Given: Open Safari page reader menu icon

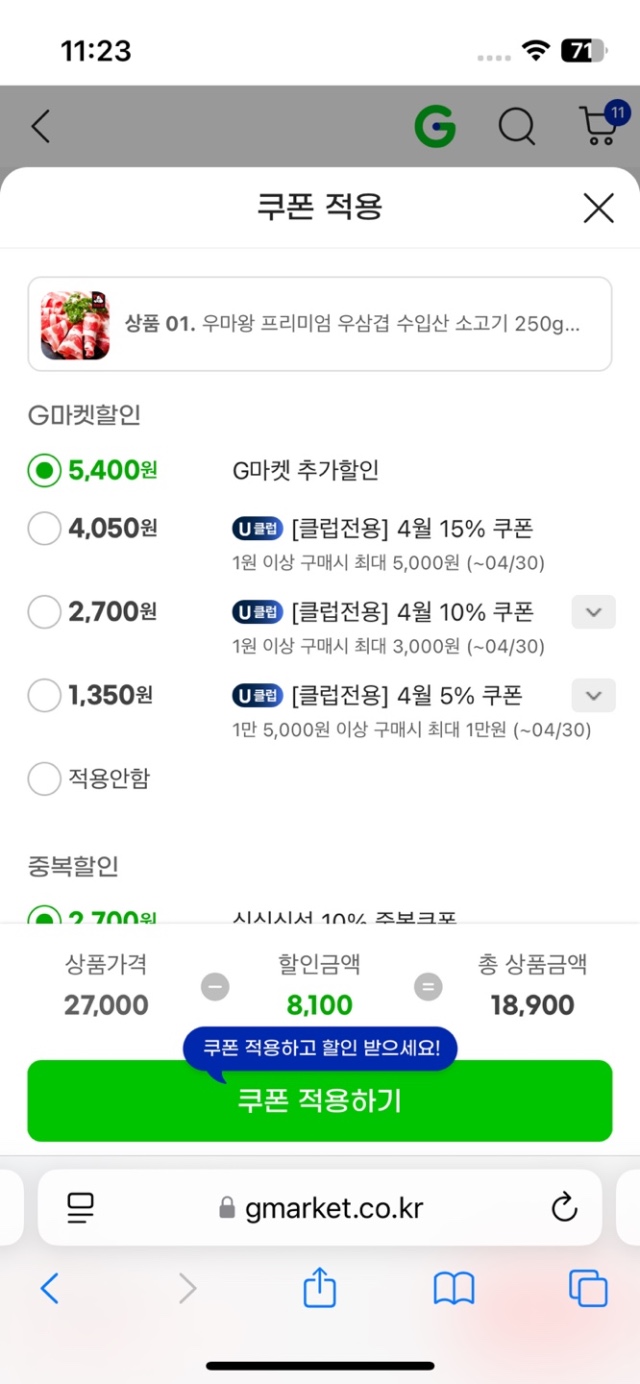Looking at the screenshot, I should [81, 1208].
